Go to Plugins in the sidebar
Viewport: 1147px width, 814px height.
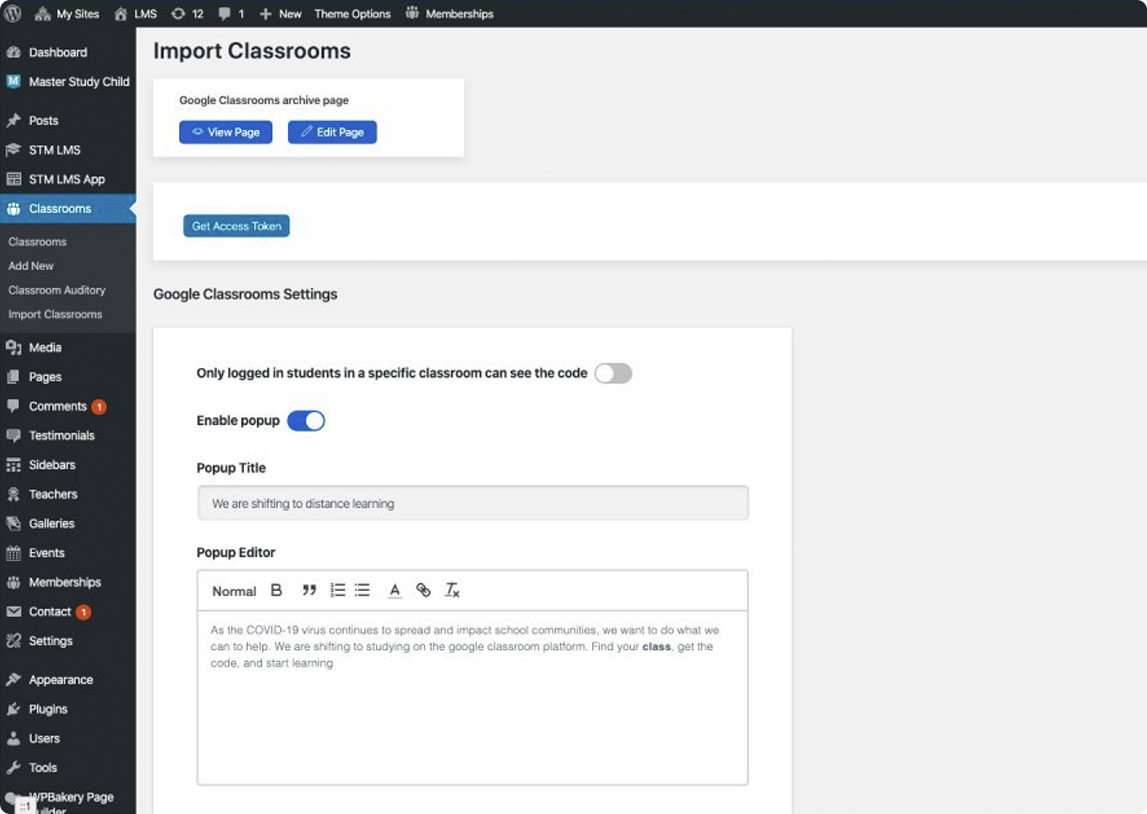(x=48, y=709)
